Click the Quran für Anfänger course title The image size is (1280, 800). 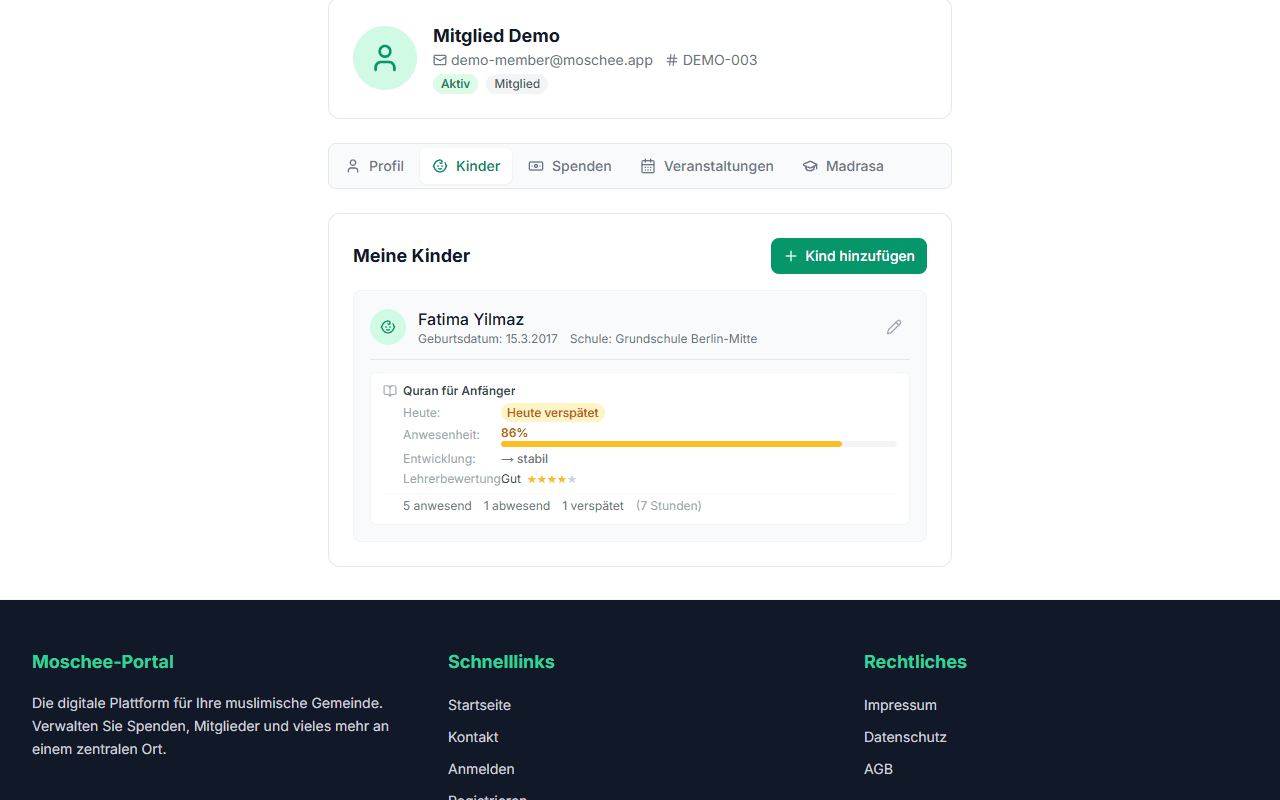459,391
